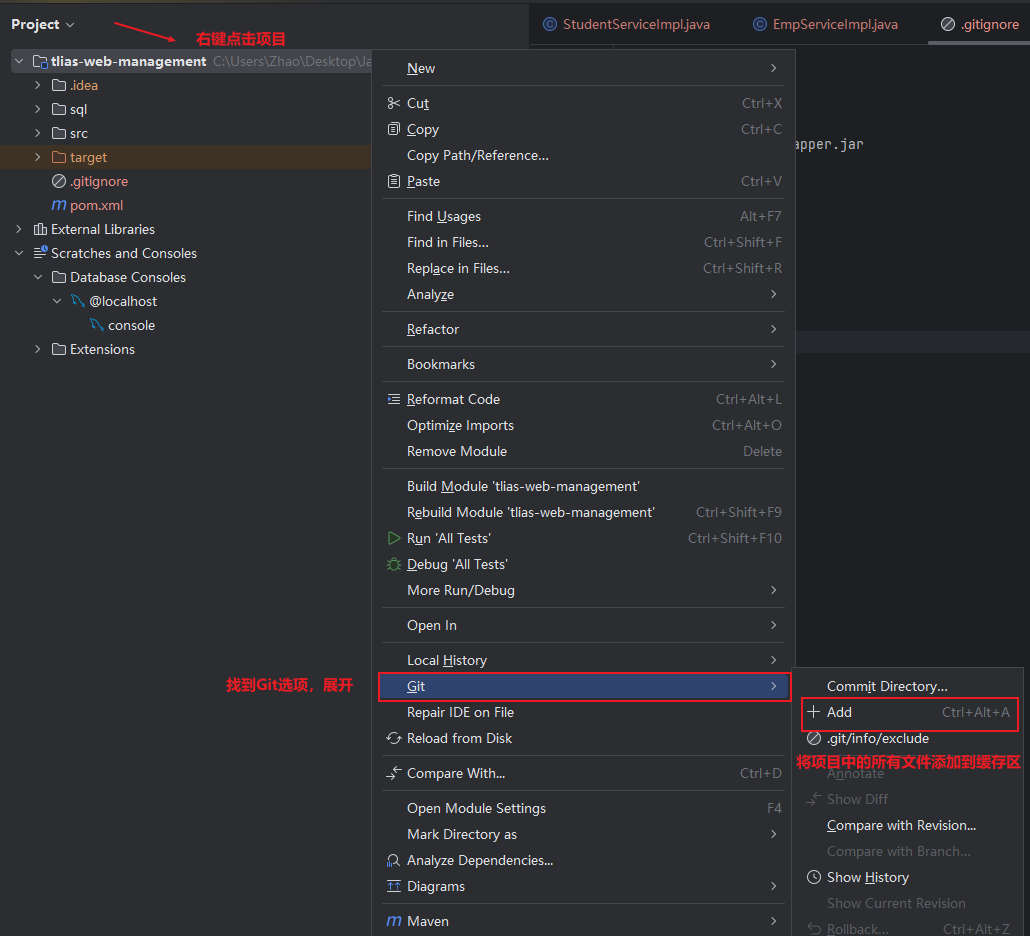Open the New submenu
This screenshot has height=936, width=1030.
click(x=584, y=68)
